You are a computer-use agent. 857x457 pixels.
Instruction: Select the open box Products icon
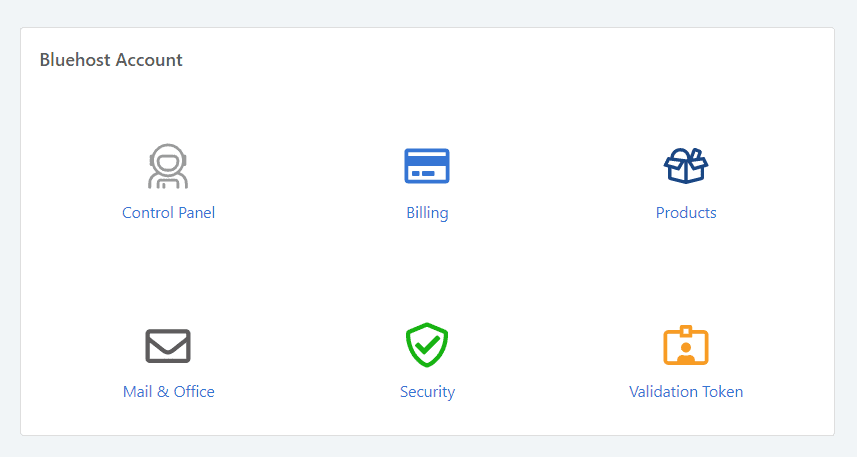[686, 166]
